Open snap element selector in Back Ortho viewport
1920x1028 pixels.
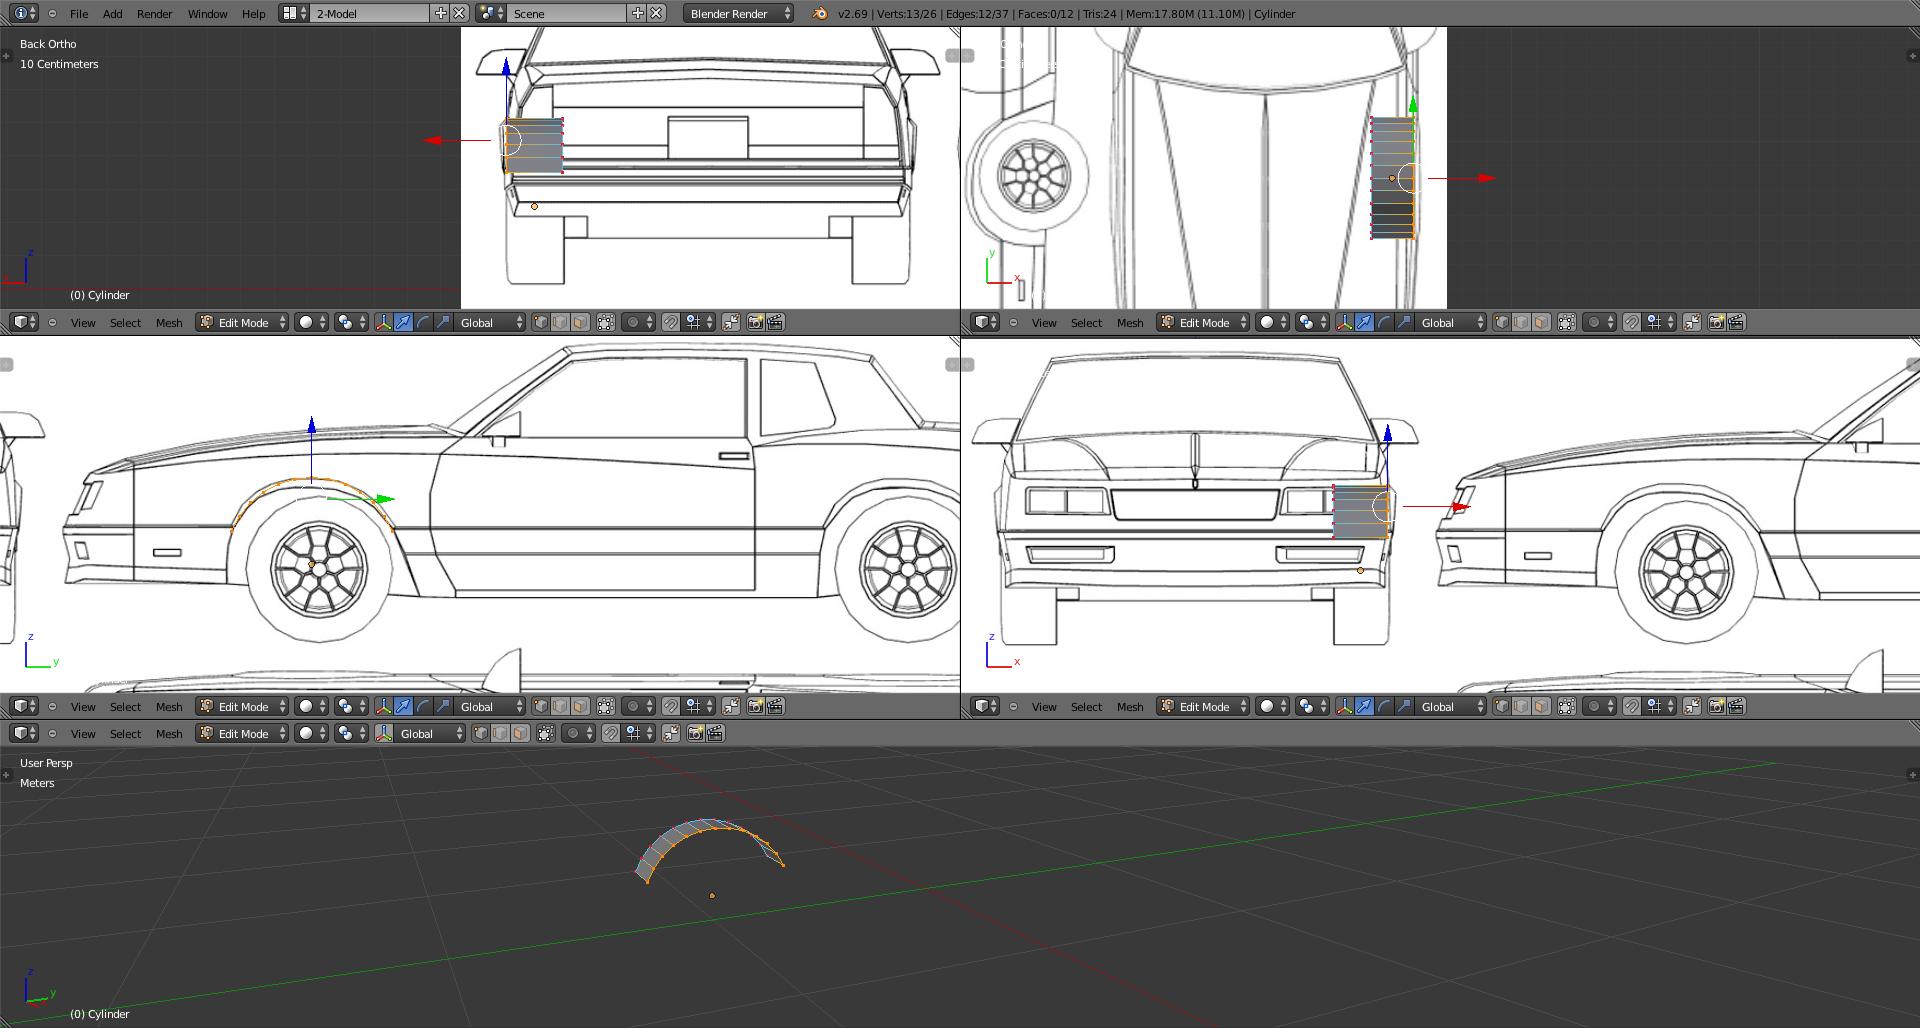698,322
